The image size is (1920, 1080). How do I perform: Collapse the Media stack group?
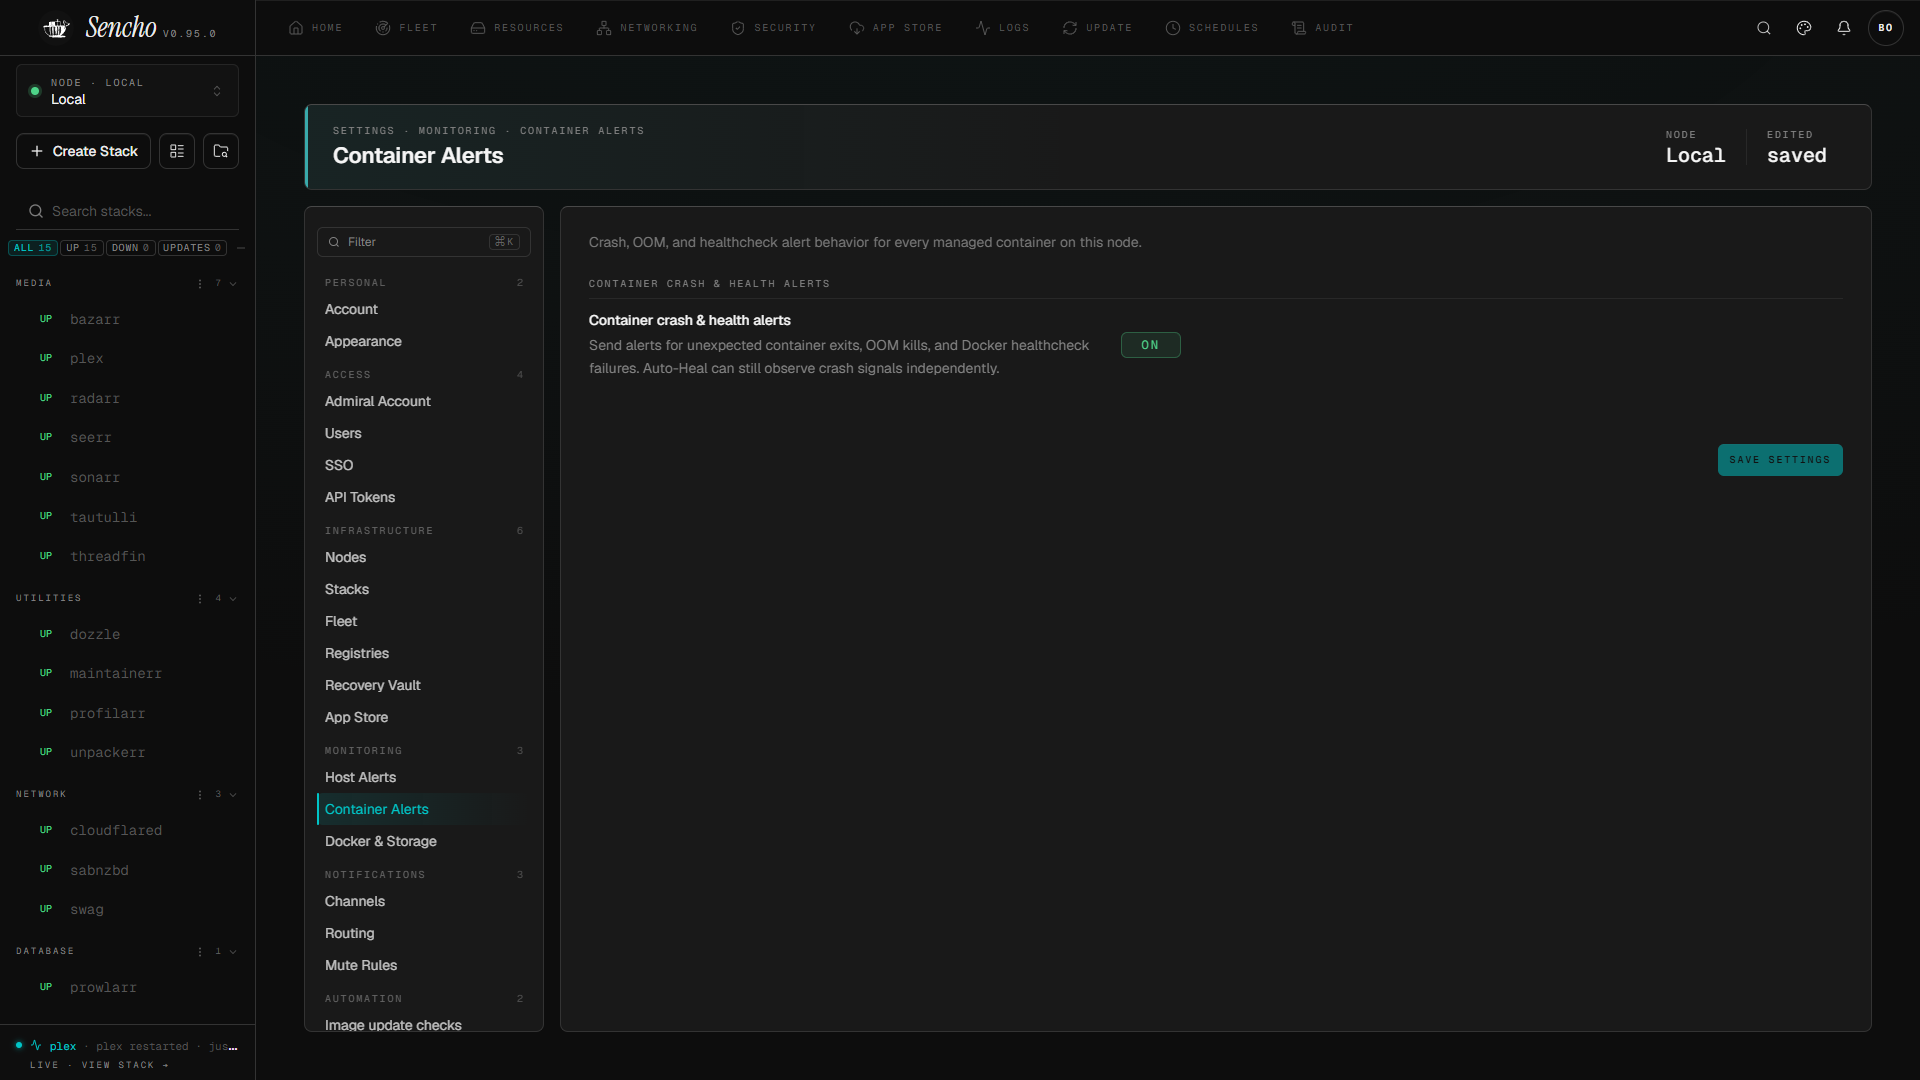click(233, 284)
